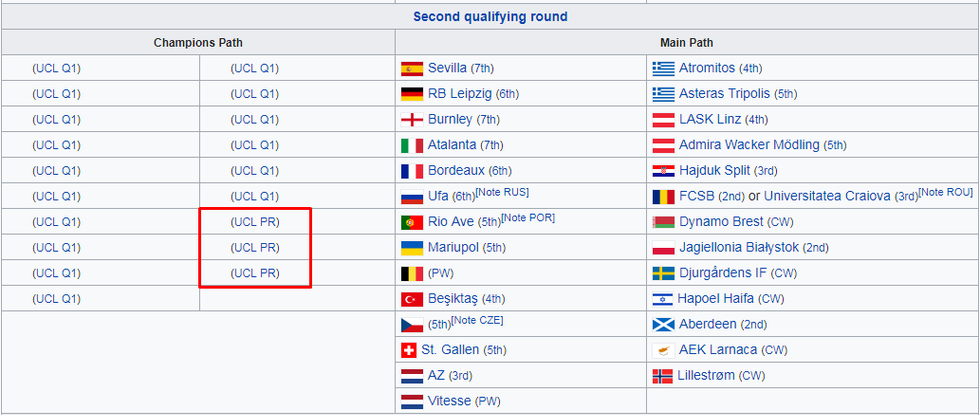Click the Norway flag next to Lillestrøm
Viewport: 980px width, 415px height.
(x=663, y=375)
